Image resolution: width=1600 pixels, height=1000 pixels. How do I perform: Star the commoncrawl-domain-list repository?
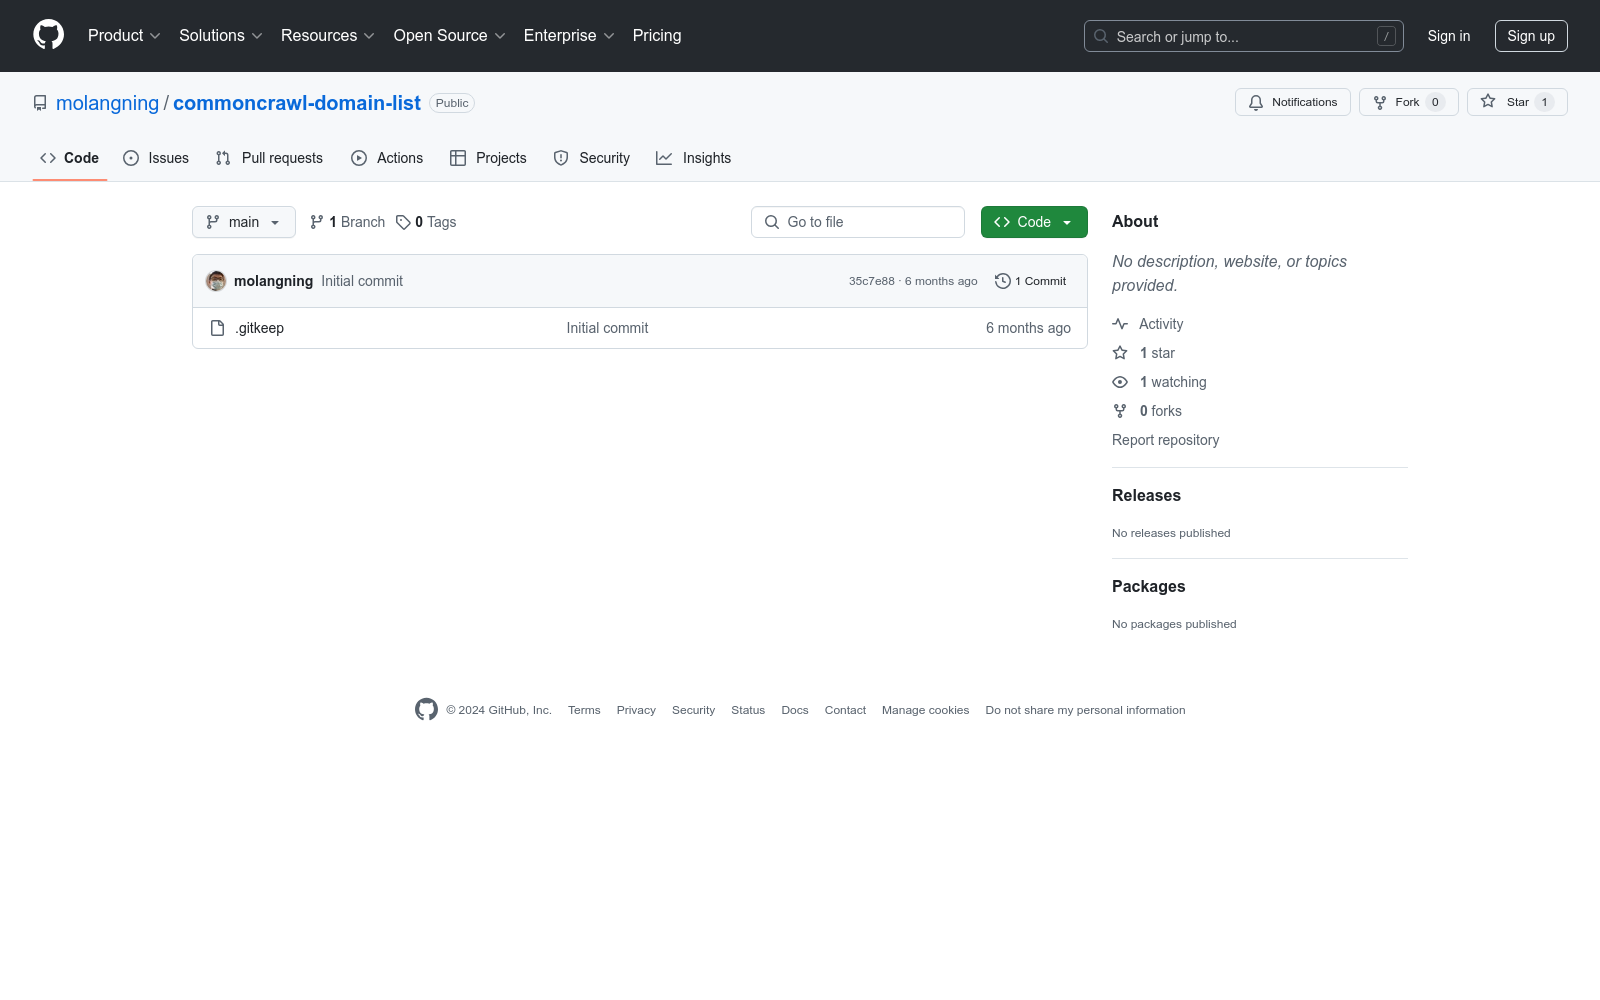(x=1516, y=102)
